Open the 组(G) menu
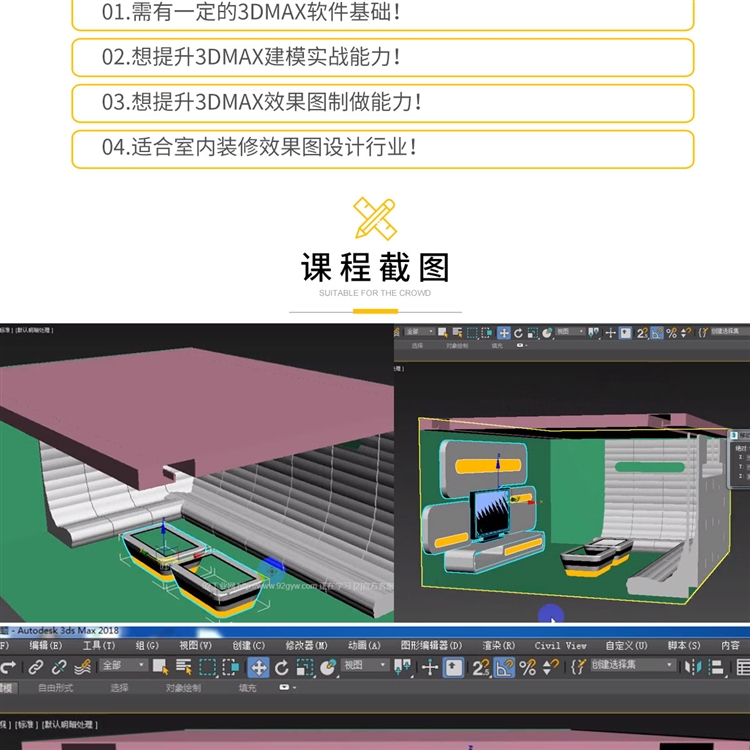The height and width of the screenshot is (750, 750). (x=147, y=645)
